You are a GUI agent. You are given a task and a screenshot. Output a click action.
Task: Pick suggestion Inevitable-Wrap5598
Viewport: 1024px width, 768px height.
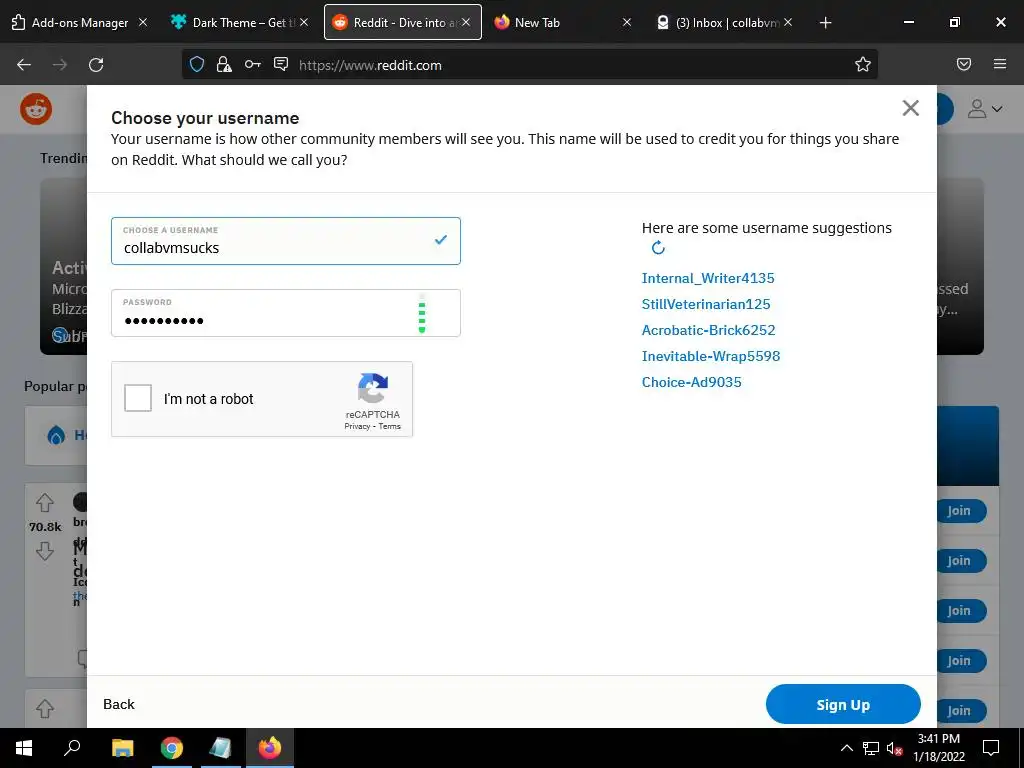[711, 357]
